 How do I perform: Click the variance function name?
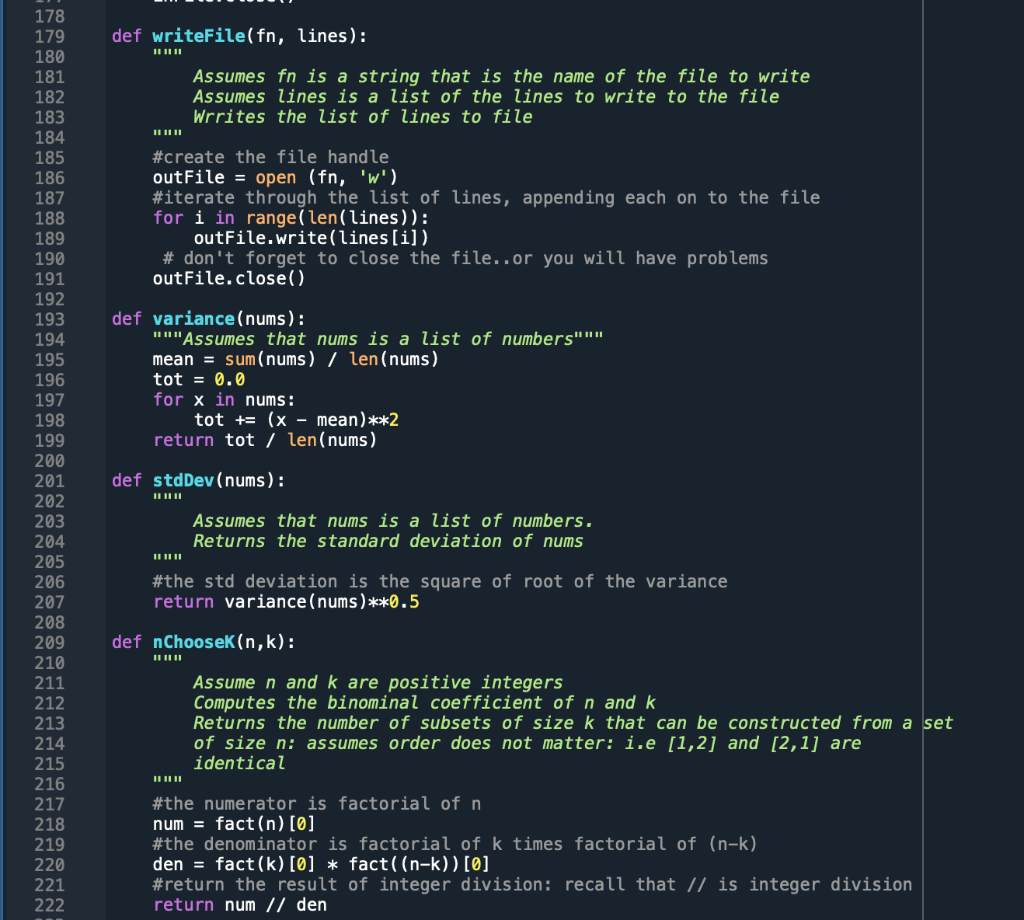193,319
